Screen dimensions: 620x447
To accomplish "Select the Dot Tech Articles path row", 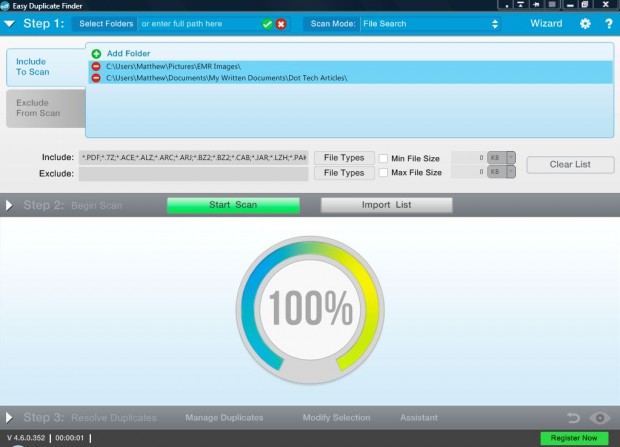I will point(350,78).
